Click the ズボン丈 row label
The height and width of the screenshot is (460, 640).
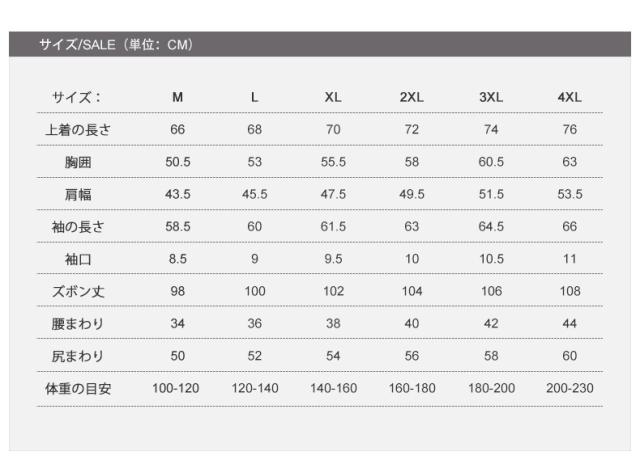point(77,291)
